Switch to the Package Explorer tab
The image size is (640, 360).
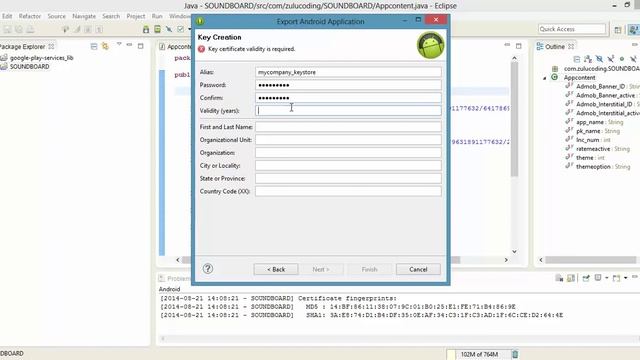[x=27, y=47]
